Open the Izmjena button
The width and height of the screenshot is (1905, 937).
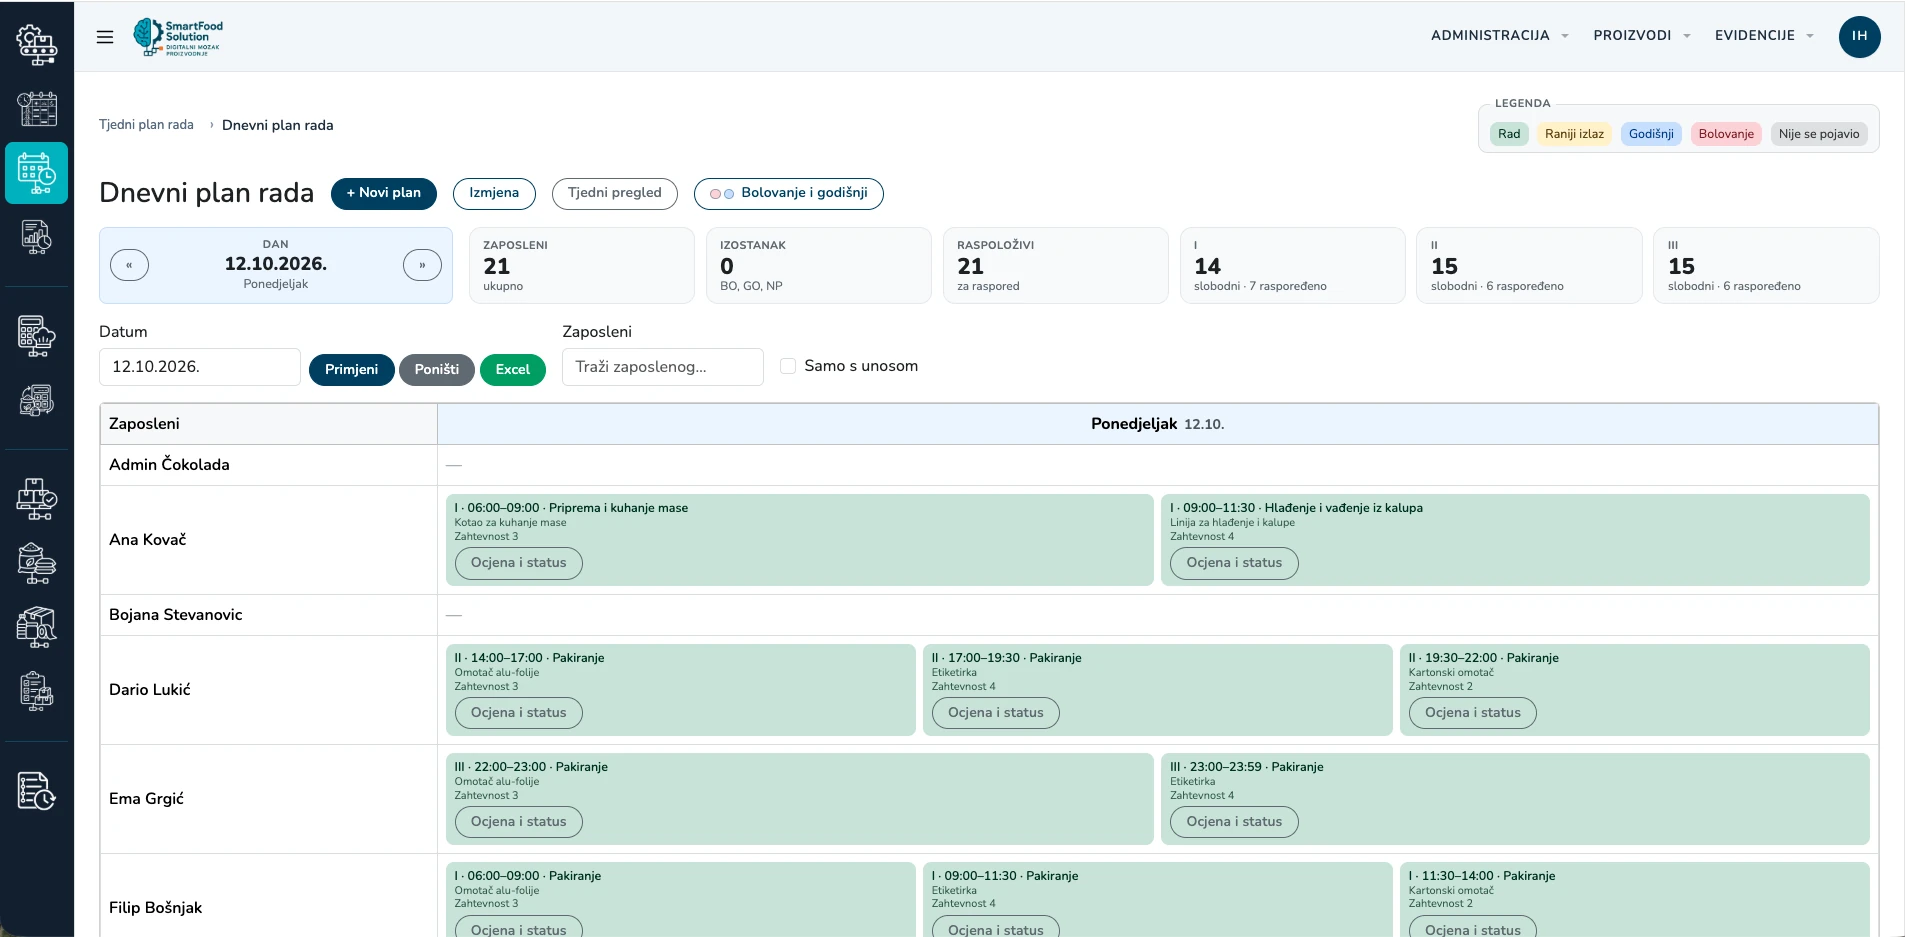tap(494, 193)
